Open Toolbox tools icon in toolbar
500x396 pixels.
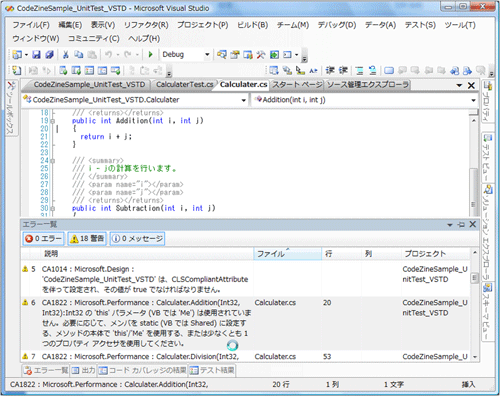[x=261, y=54]
